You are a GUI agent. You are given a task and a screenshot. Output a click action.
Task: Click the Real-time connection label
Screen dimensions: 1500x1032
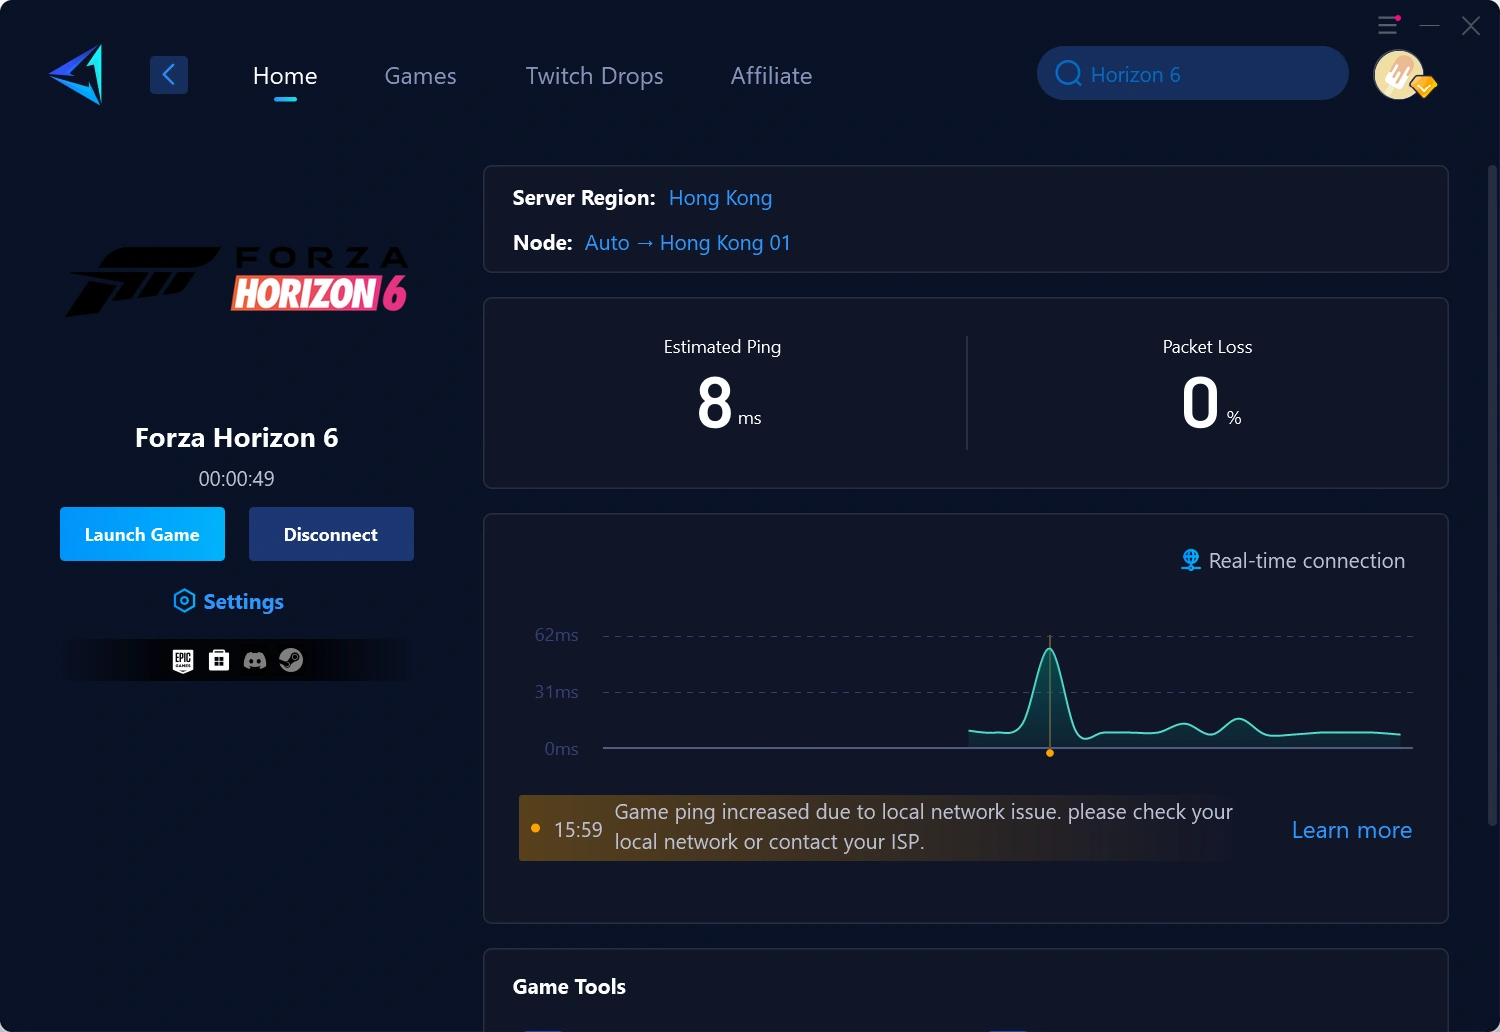coord(1307,561)
